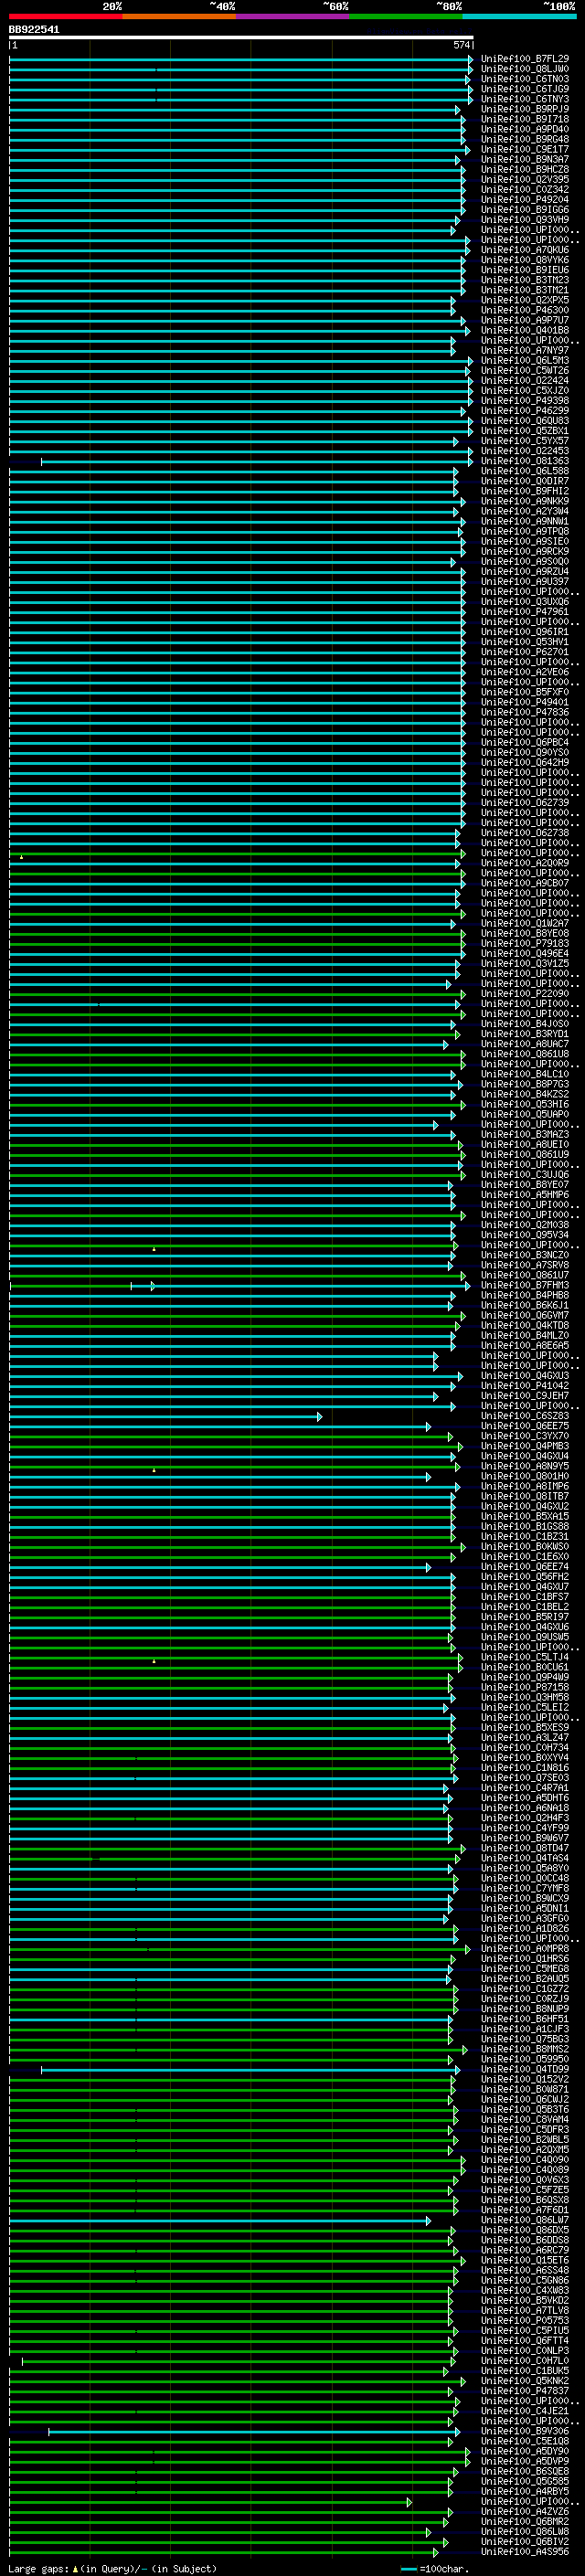Click hit label UniRef100_P47837
585x2576 pixels.
(524, 2391)
